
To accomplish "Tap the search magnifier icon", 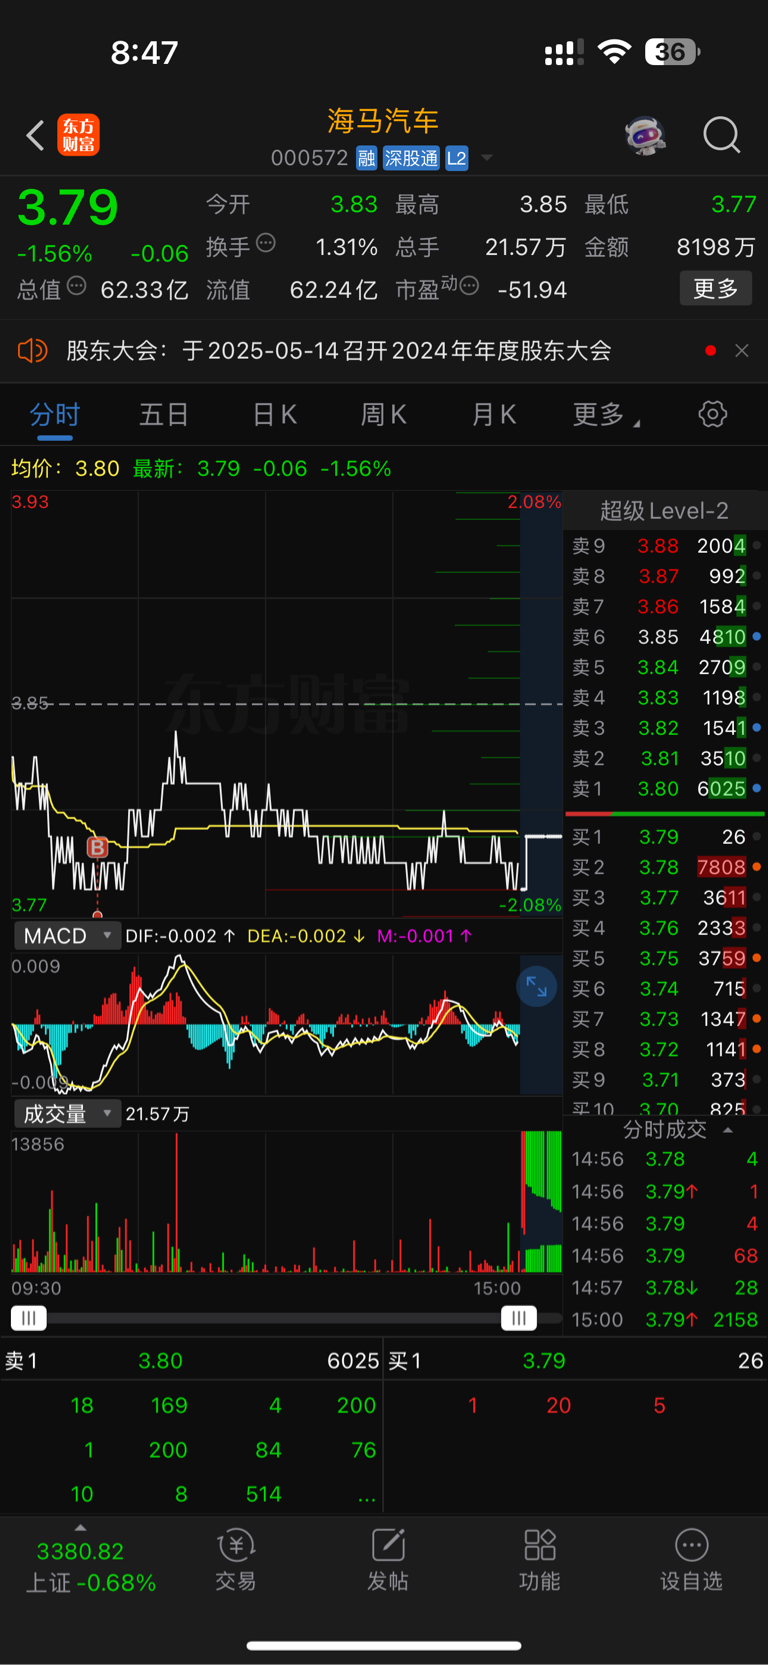I will 721,135.
